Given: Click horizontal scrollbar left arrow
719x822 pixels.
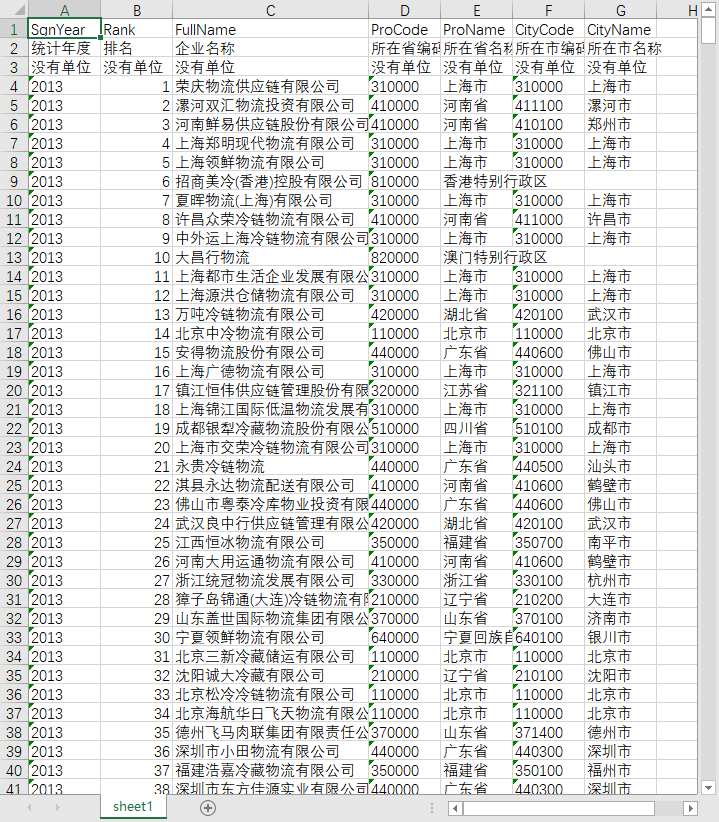Looking at the screenshot, I should pos(455,808).
